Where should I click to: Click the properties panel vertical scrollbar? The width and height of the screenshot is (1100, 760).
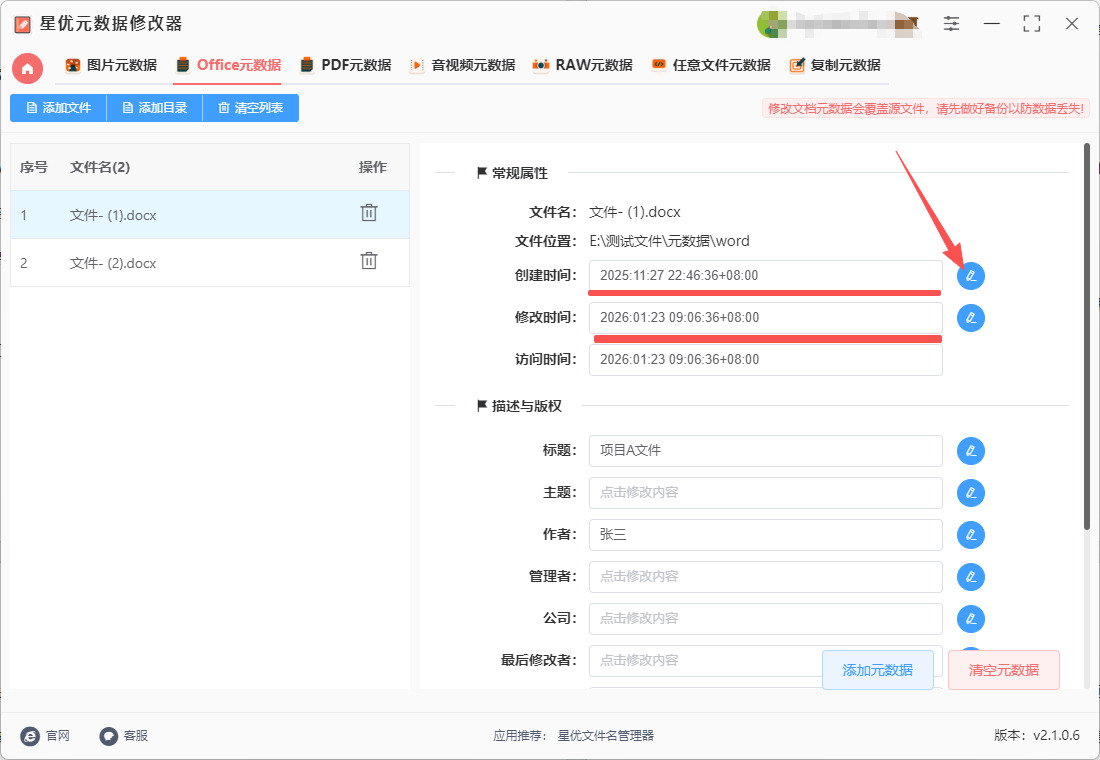pyautogui.click(x=1087, y=337)
